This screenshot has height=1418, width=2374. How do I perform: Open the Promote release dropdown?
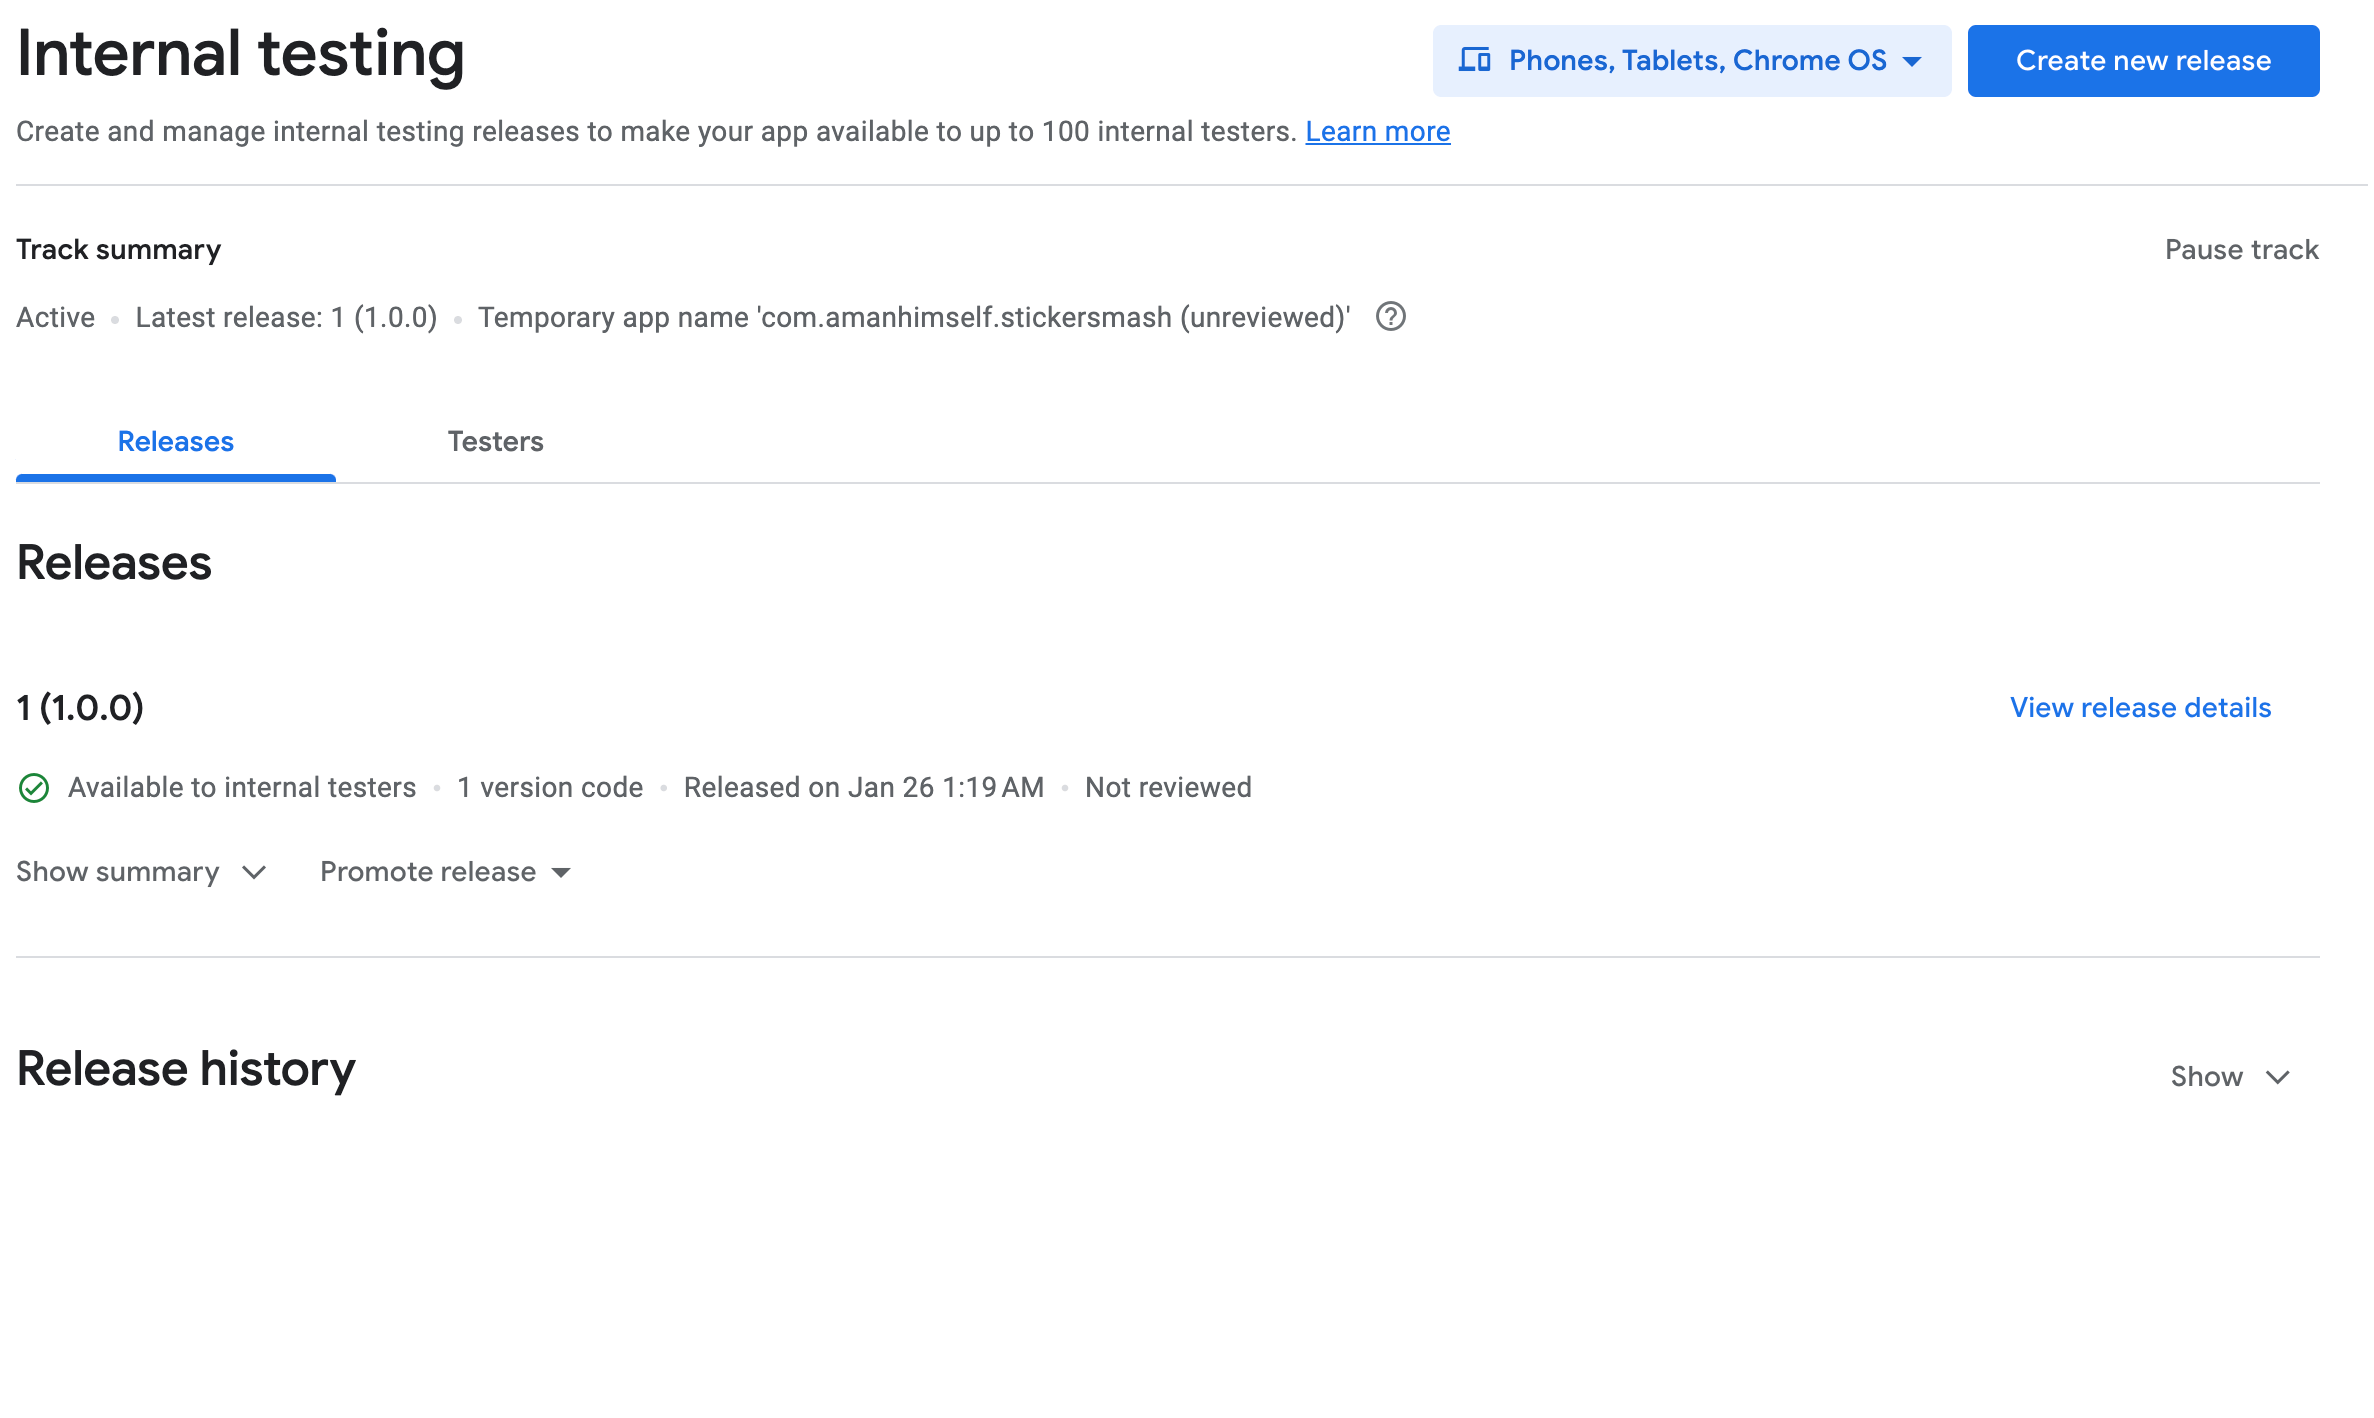click(x=428, y=872)
